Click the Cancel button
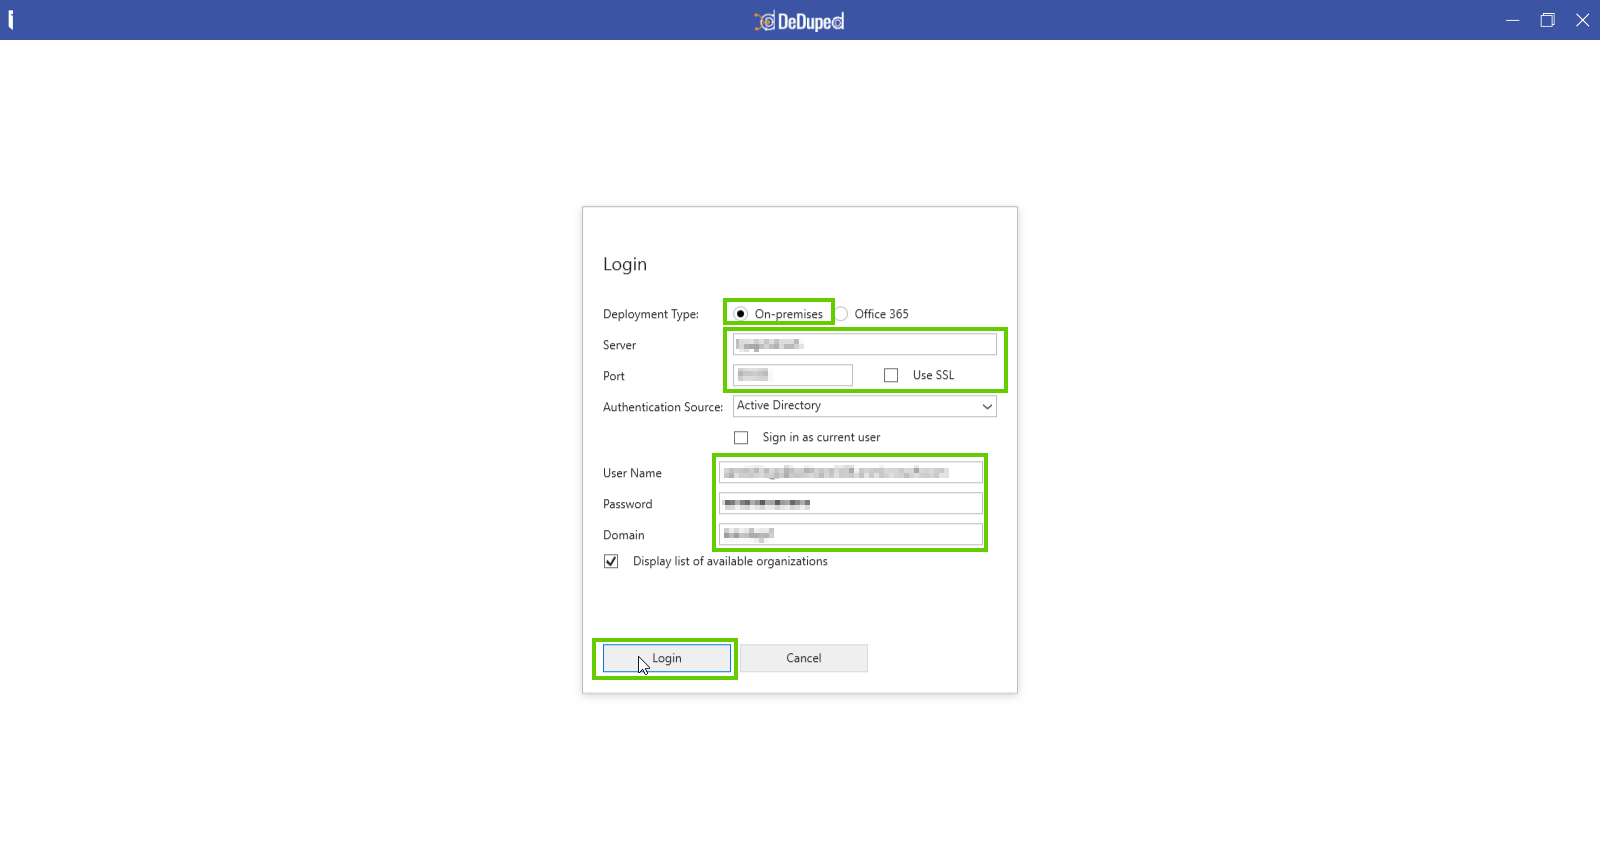Screen dimensions: 1600x857 tap(804, 658)
